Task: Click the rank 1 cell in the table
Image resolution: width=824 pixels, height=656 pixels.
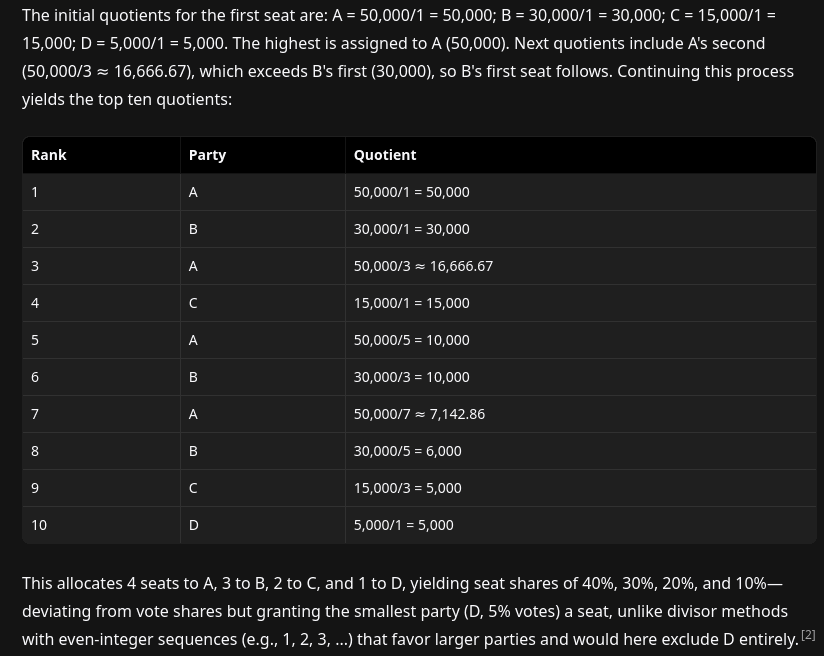Action: [35, 192]
